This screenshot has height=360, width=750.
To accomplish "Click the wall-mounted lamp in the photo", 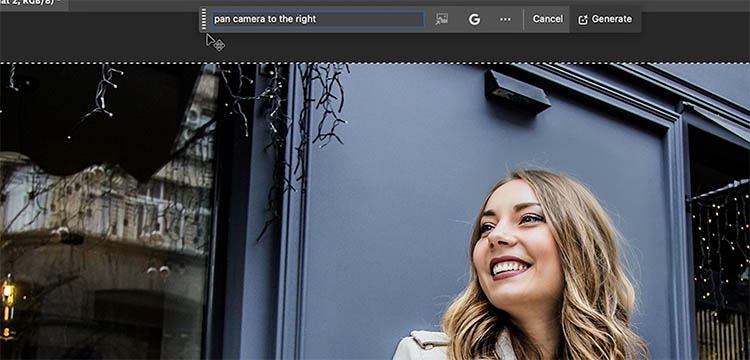I will coord(517,91).
